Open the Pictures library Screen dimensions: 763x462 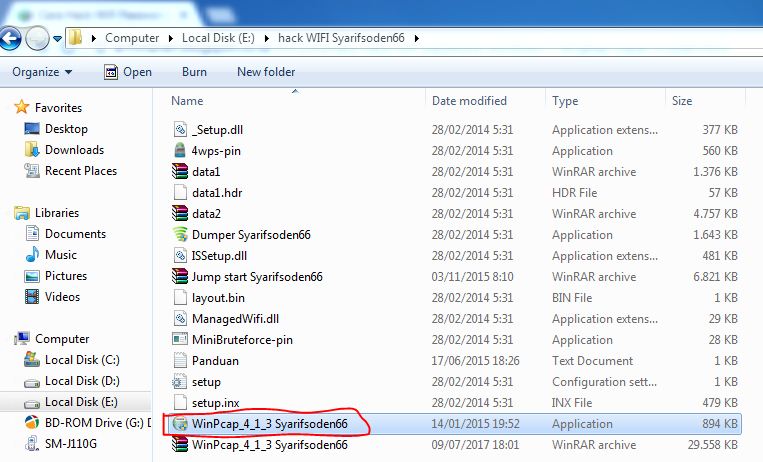point(66,276)
